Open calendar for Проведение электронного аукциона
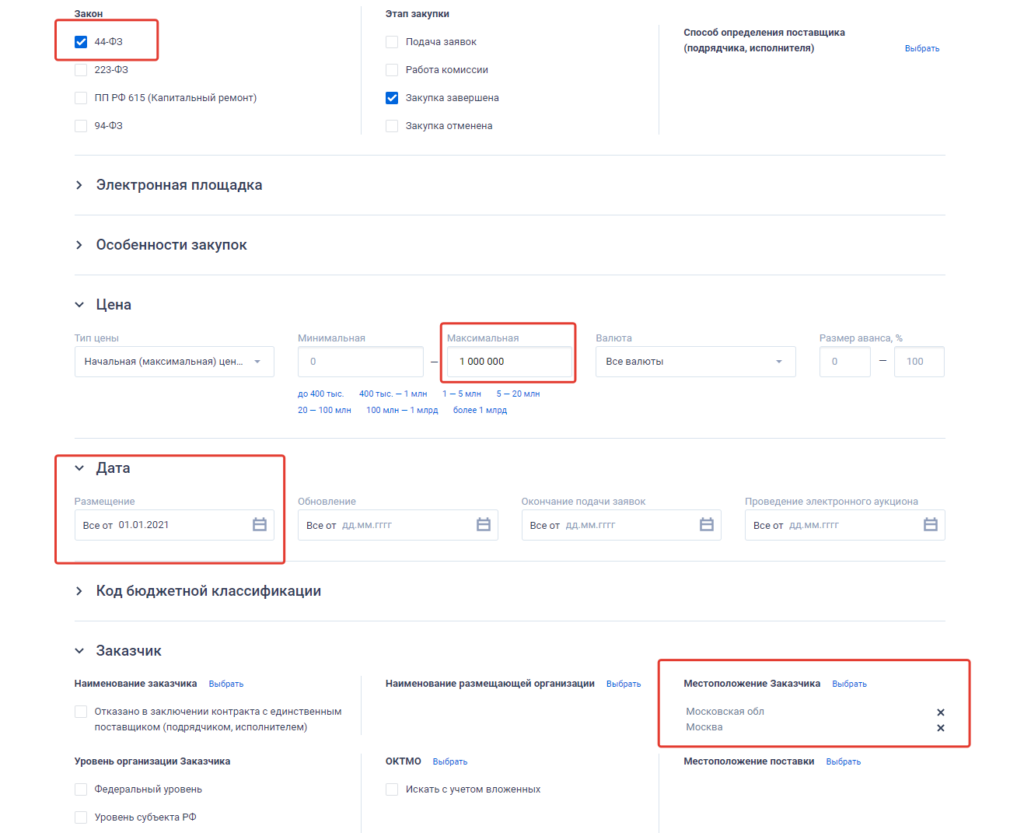This screenshot has height=833, width=1024. [x=930, y=525]
